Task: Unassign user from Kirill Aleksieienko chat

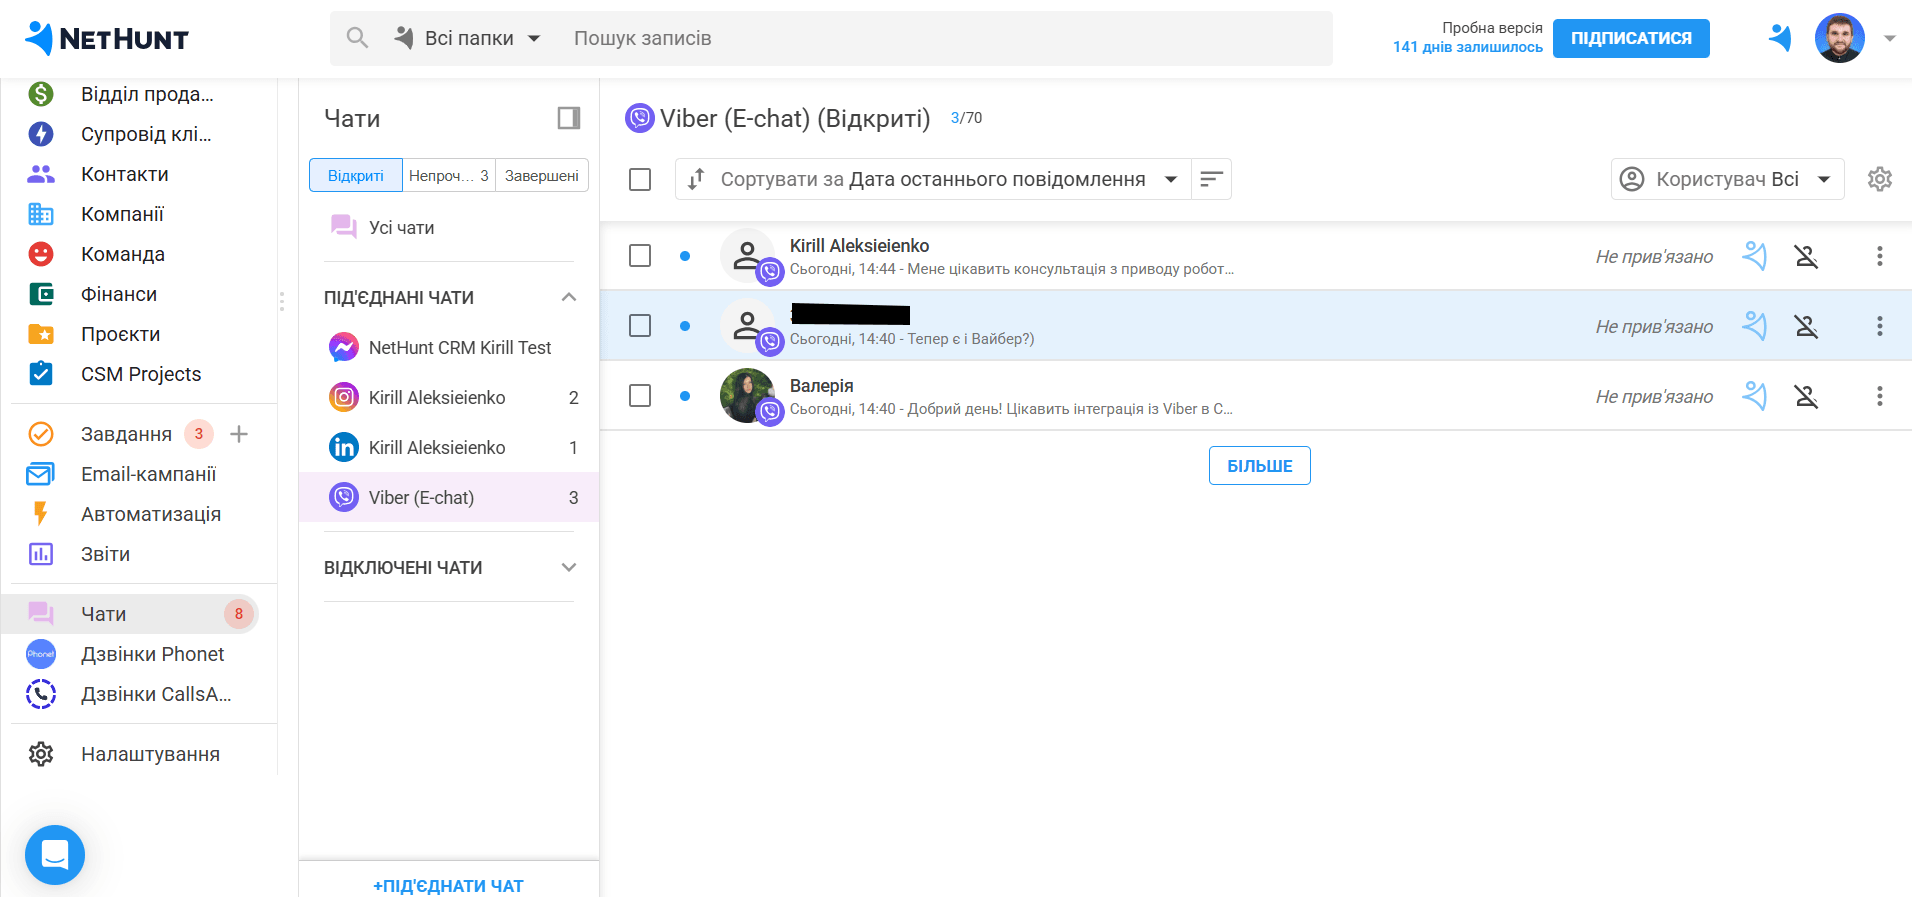Action: click(1806, 256)
